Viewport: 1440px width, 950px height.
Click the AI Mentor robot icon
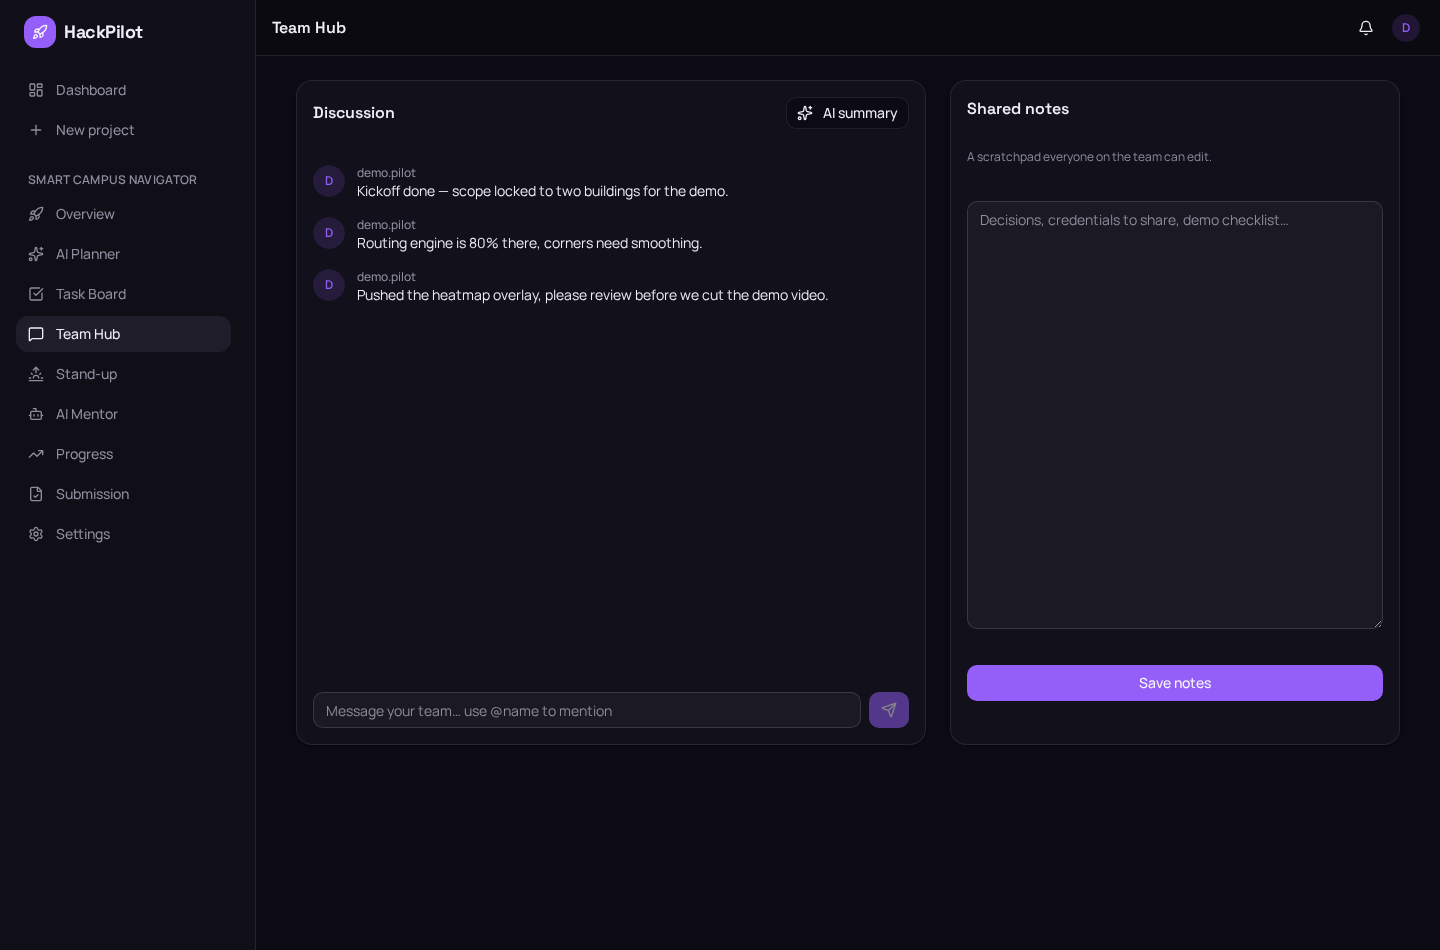pyautogui.click(x=36, y=414)
